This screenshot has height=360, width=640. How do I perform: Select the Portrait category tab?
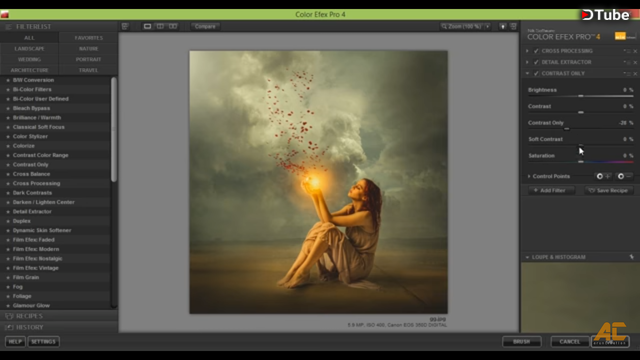89,60
